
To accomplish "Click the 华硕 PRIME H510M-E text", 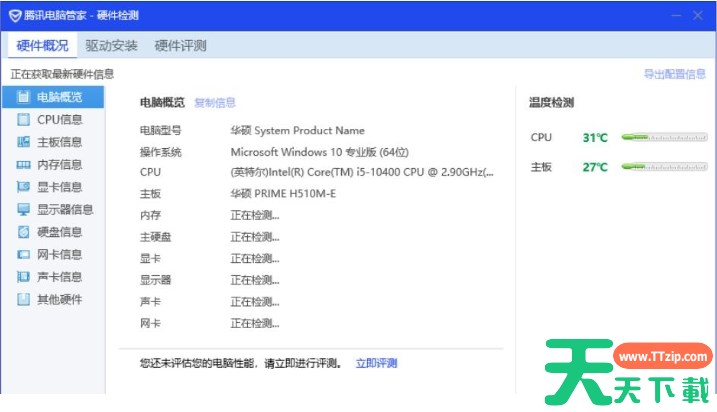I will pyautogui.click(x=283, y=194).
